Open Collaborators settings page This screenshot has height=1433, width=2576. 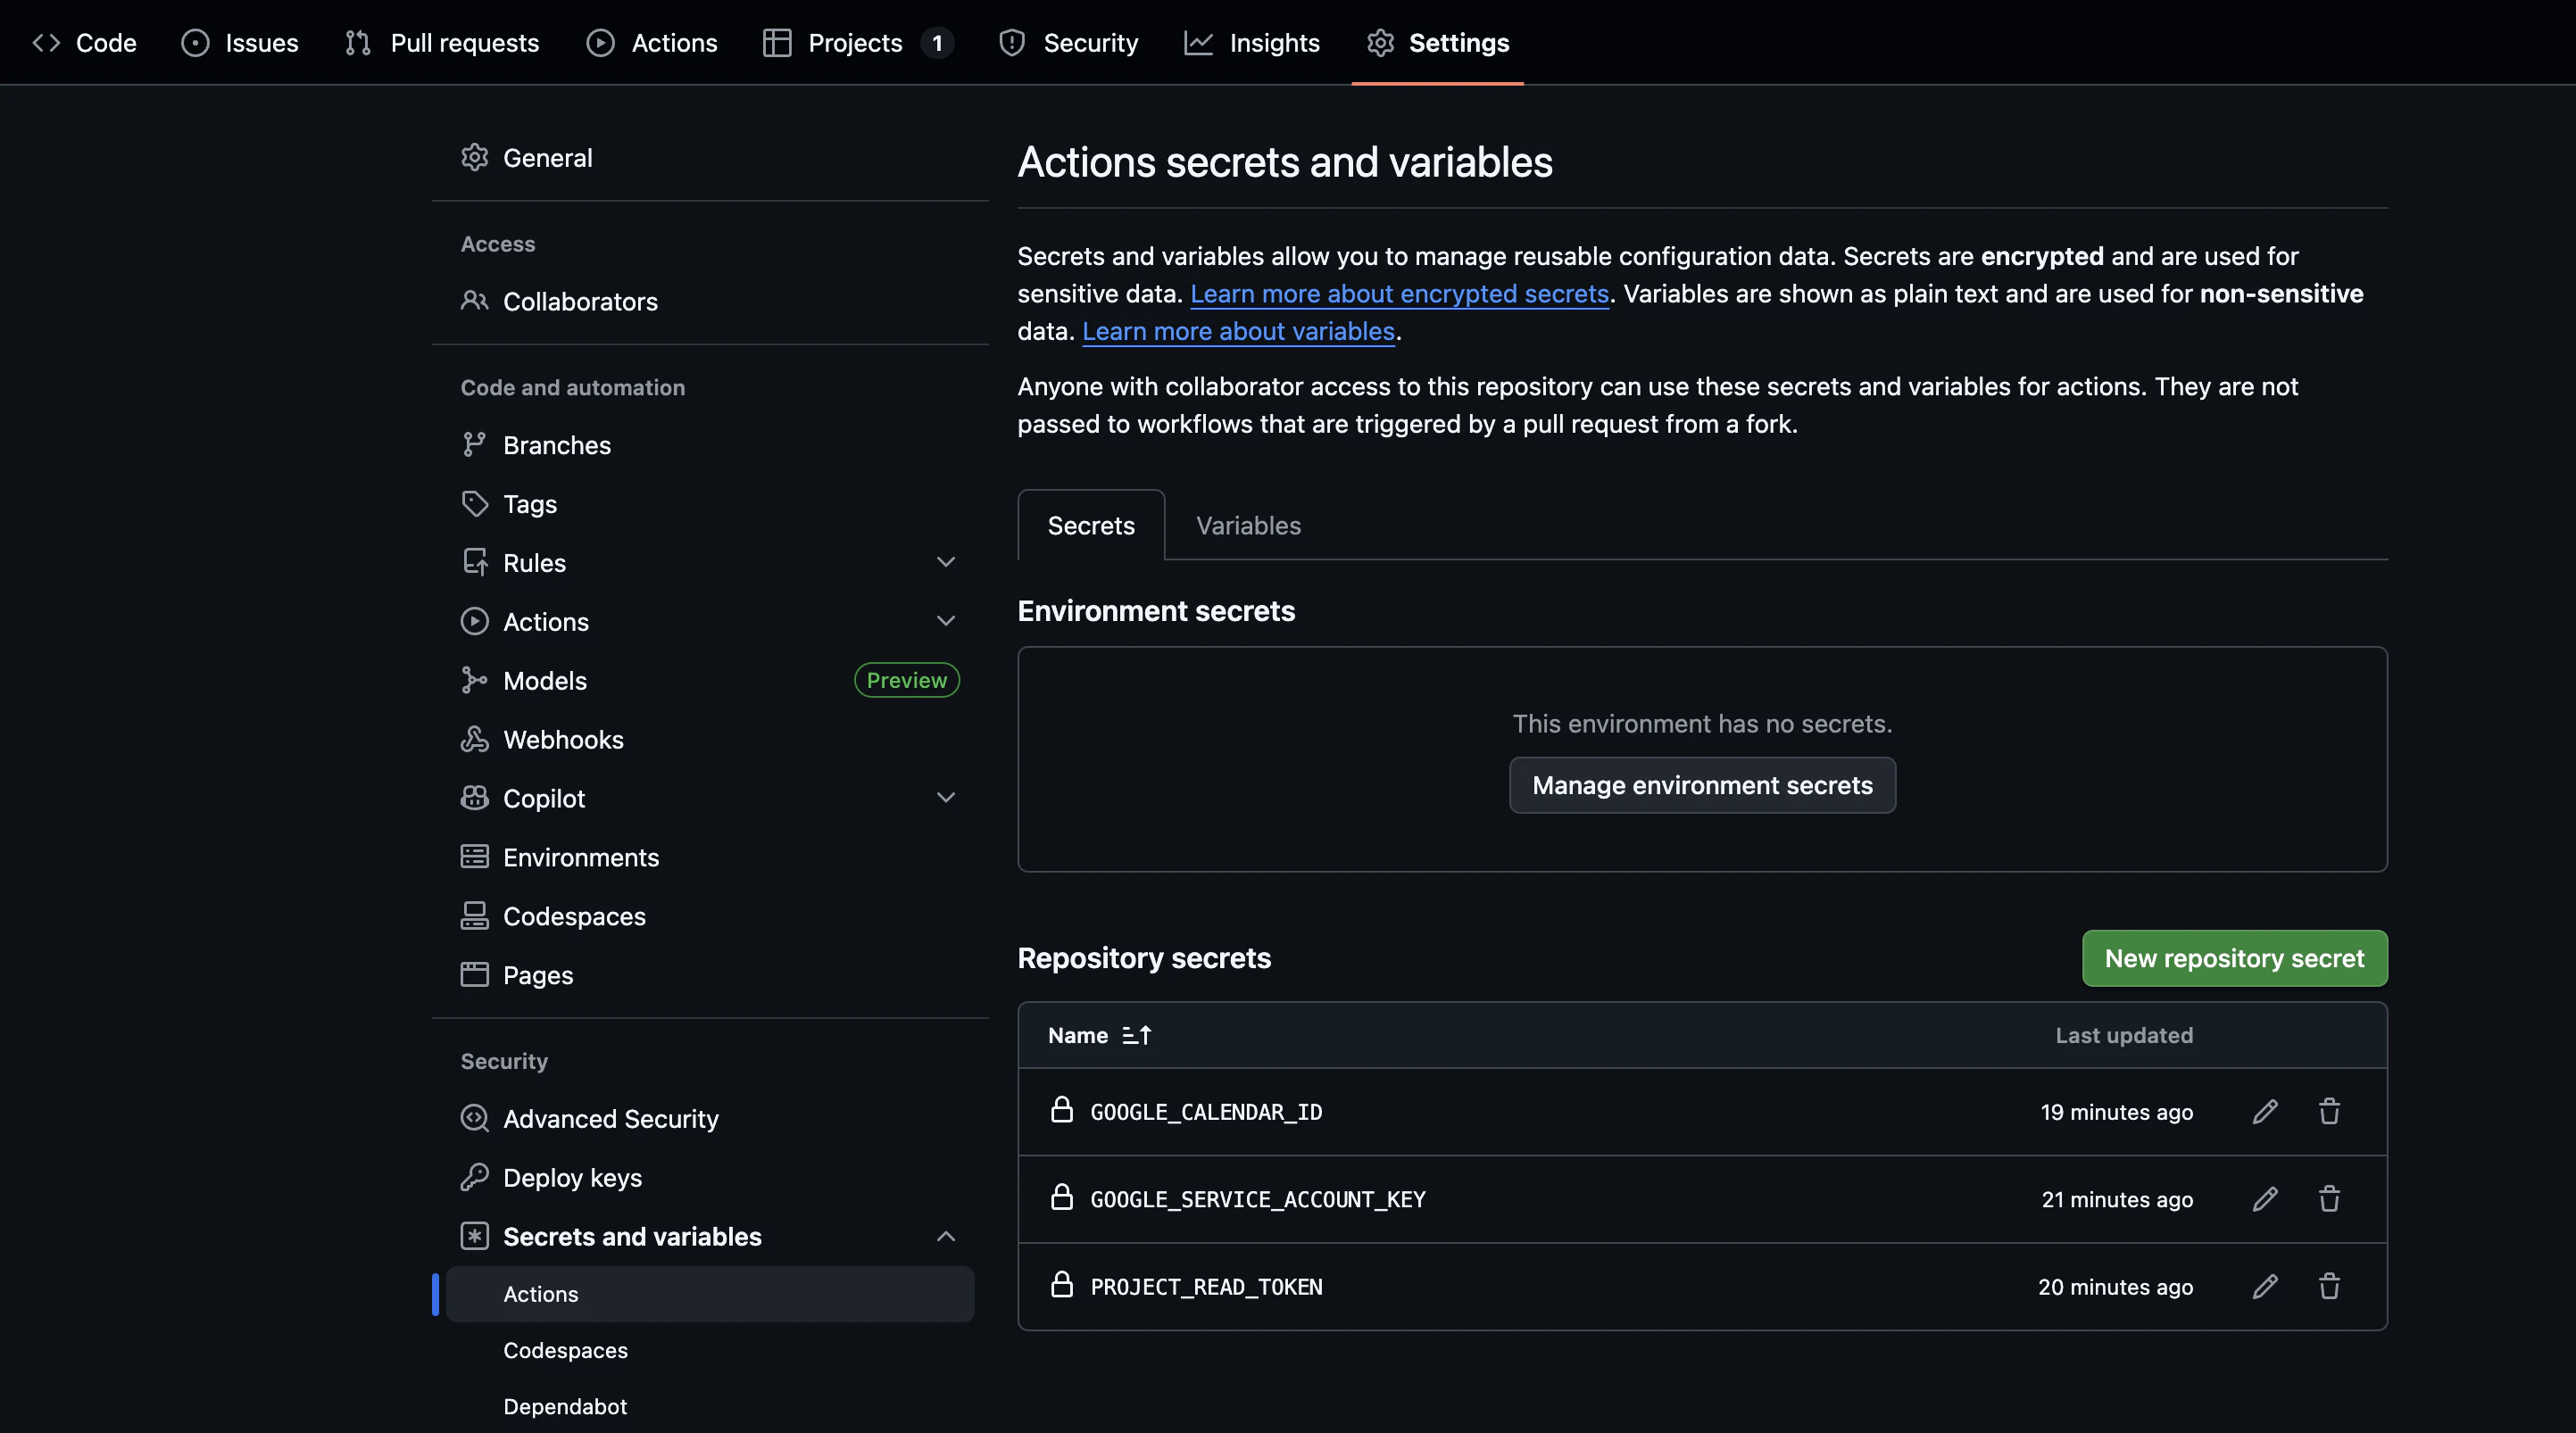click(710, 301)
